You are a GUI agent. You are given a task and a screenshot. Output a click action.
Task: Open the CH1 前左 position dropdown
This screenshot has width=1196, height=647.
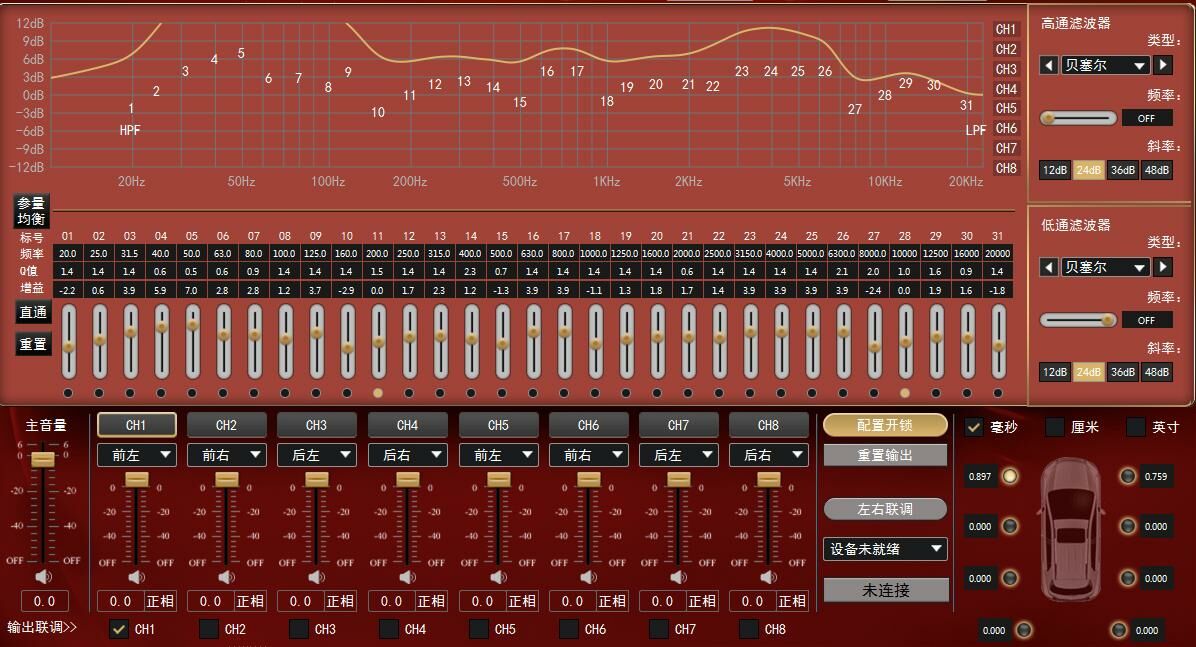(x=136, y=455)
